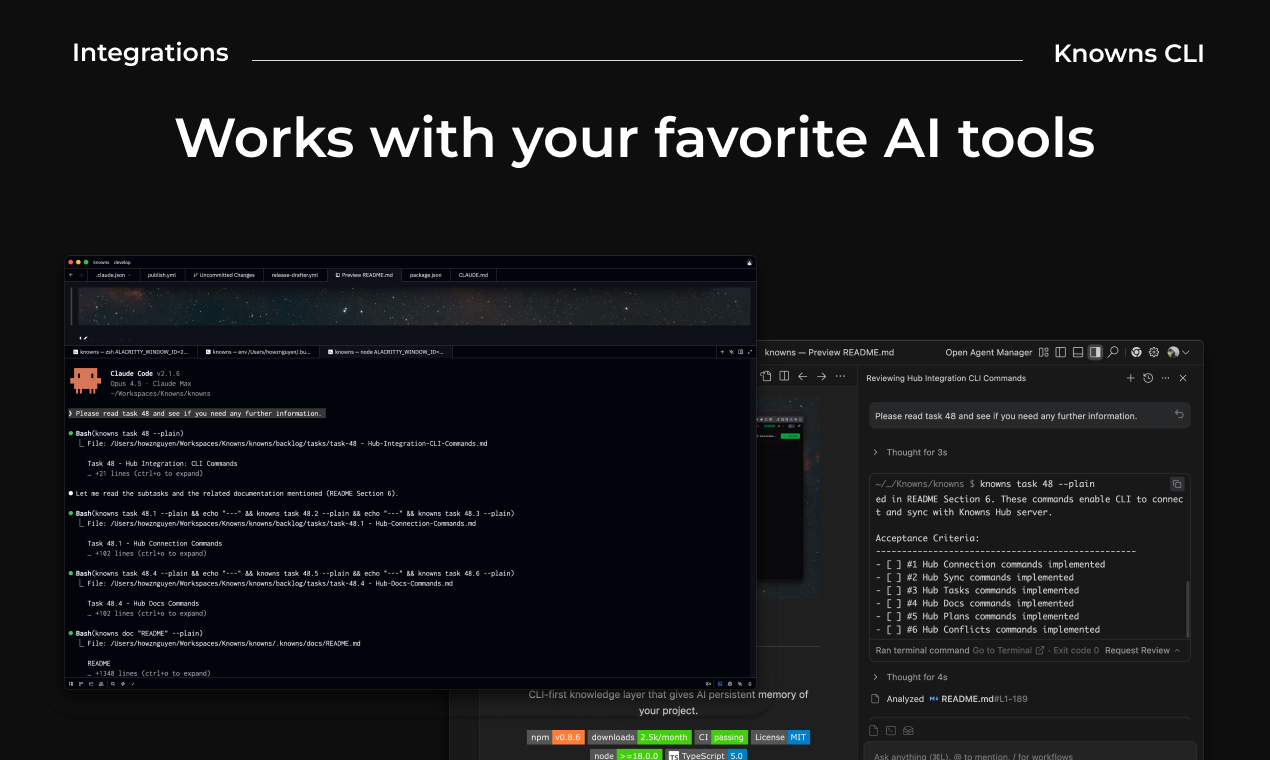Close the Reviewing Hub Integration chat panel
Screen dimensions: 1270x760
pos(1183,378)
